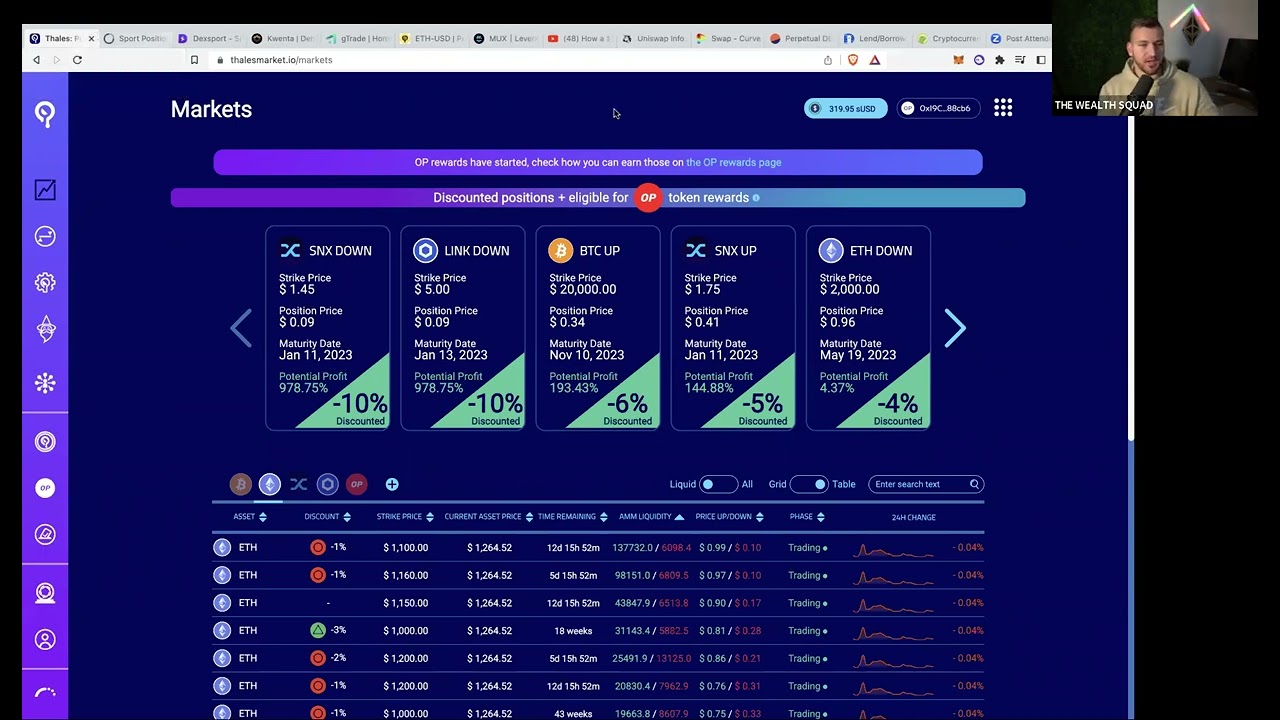Open the Ethereum diamond token icon in the sidebar

[x=45, y=329]
